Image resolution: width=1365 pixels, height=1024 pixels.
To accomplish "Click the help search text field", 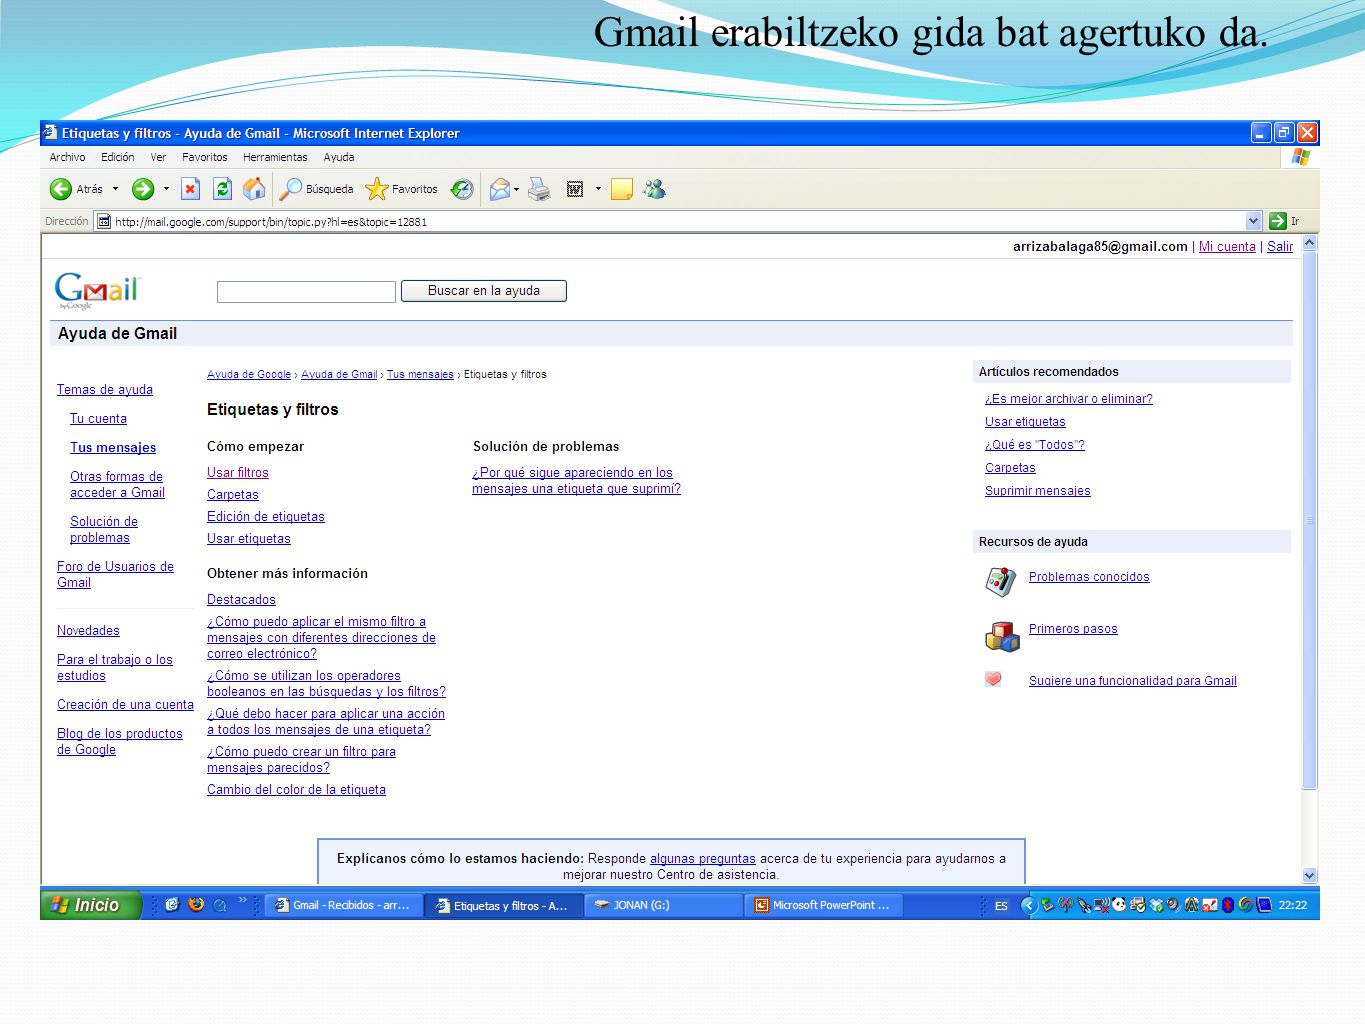I will [x=306, y=291].
